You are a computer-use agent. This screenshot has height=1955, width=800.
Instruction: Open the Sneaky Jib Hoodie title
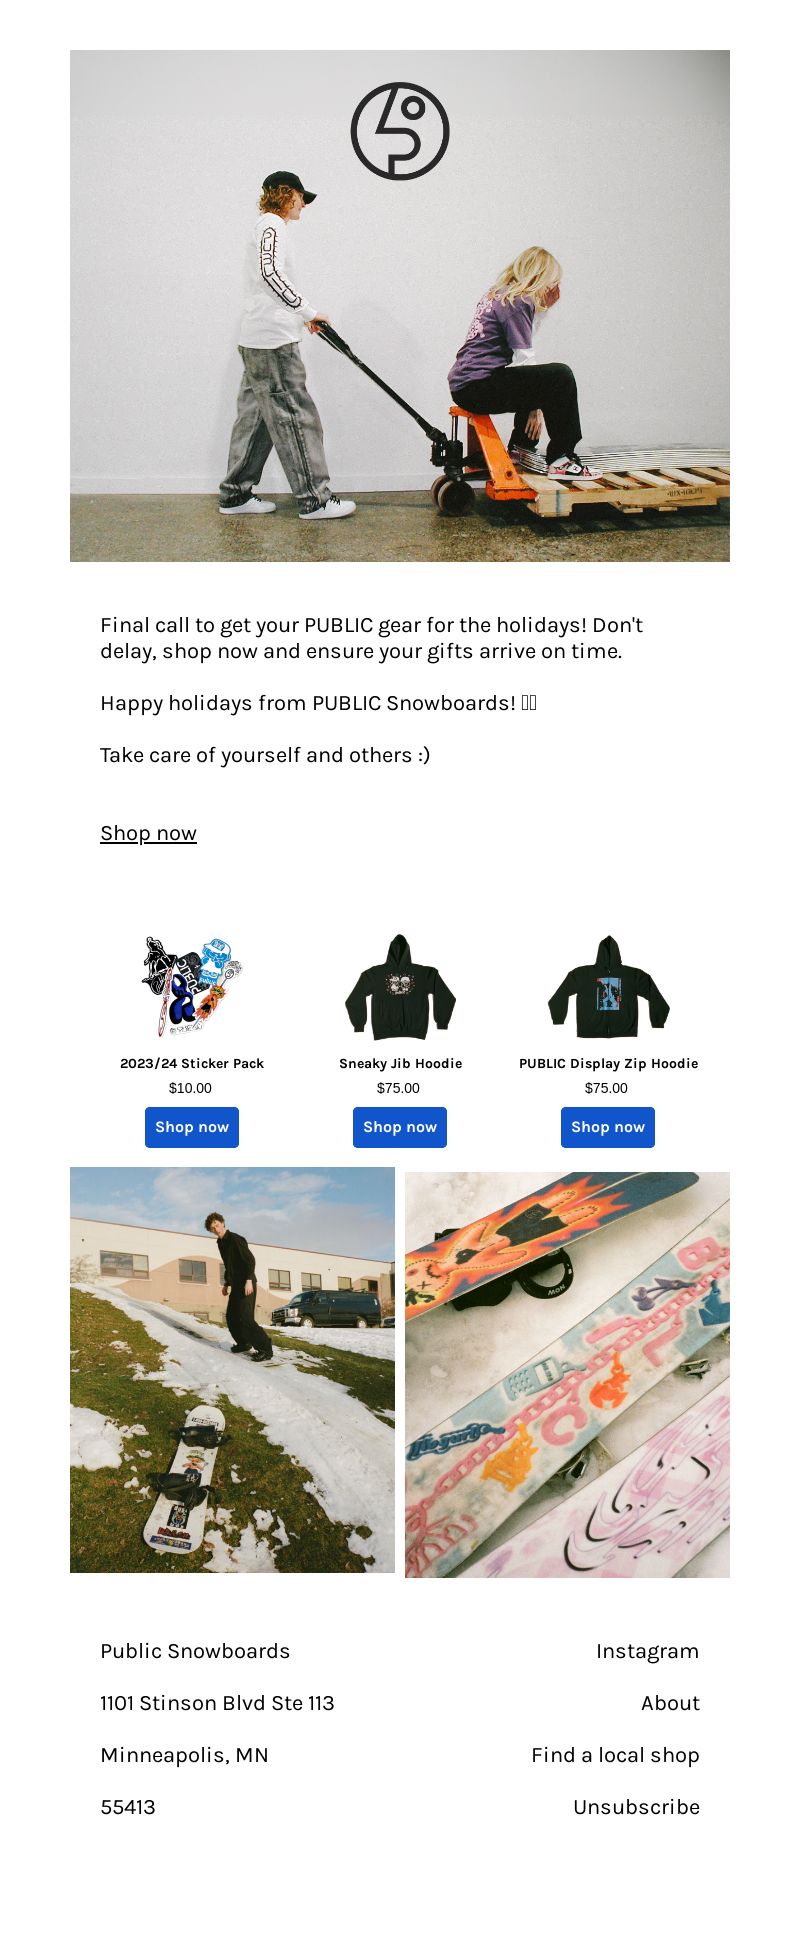point(400,1063)
